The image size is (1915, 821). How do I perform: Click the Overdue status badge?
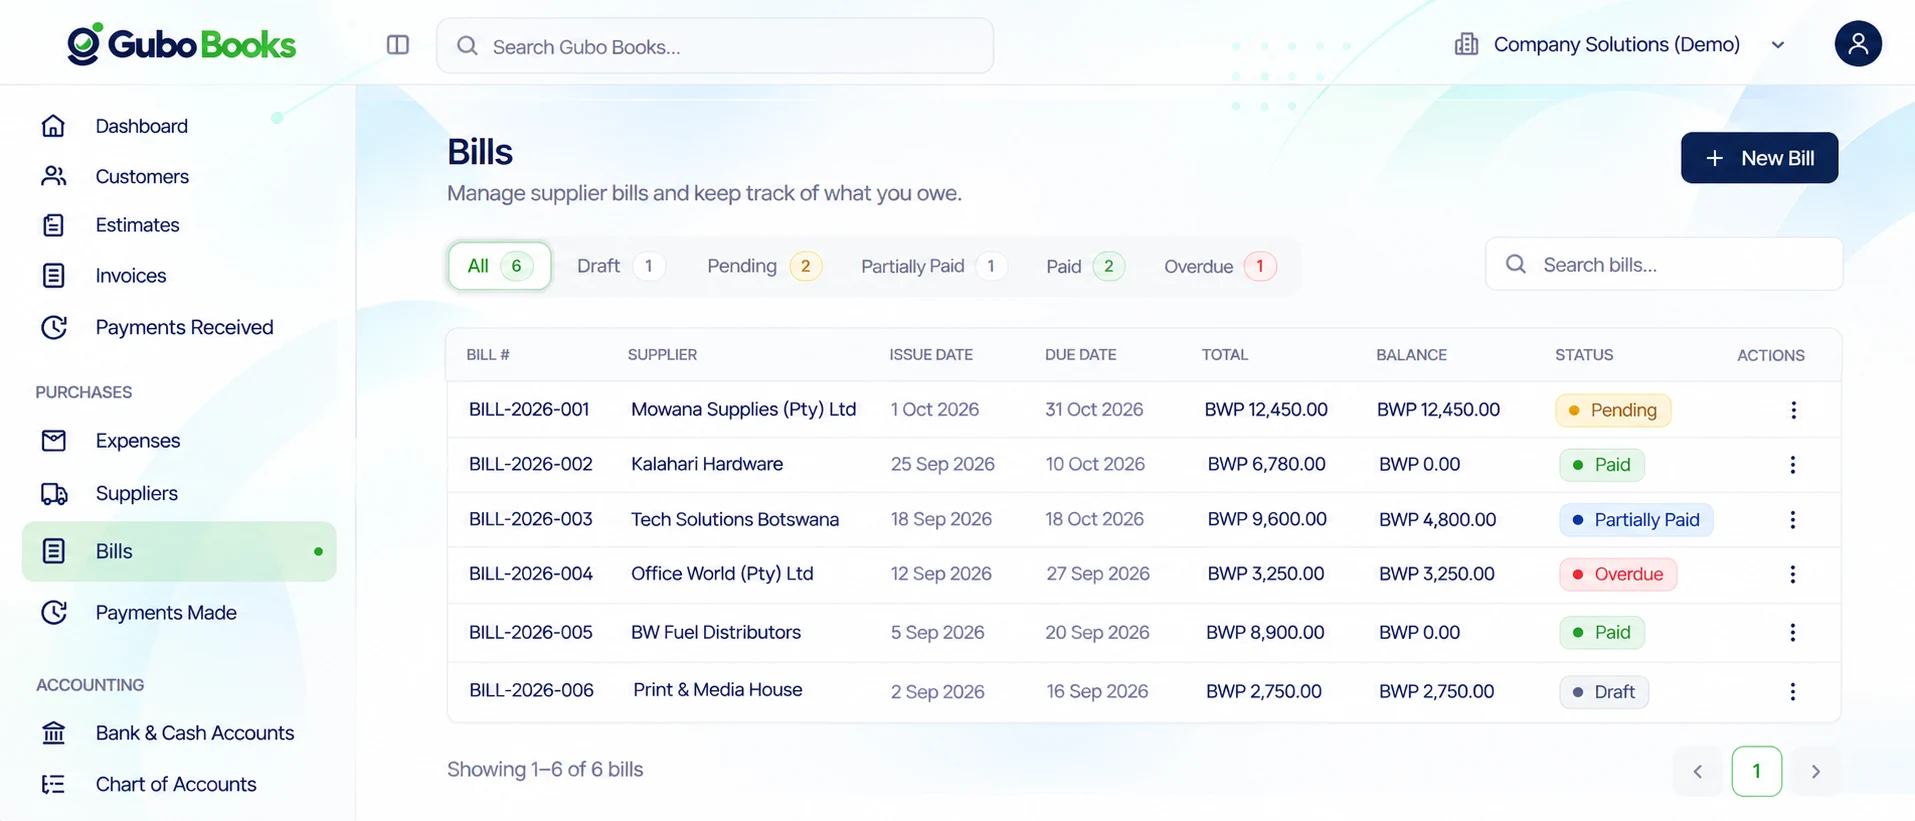pos(1618,574)
